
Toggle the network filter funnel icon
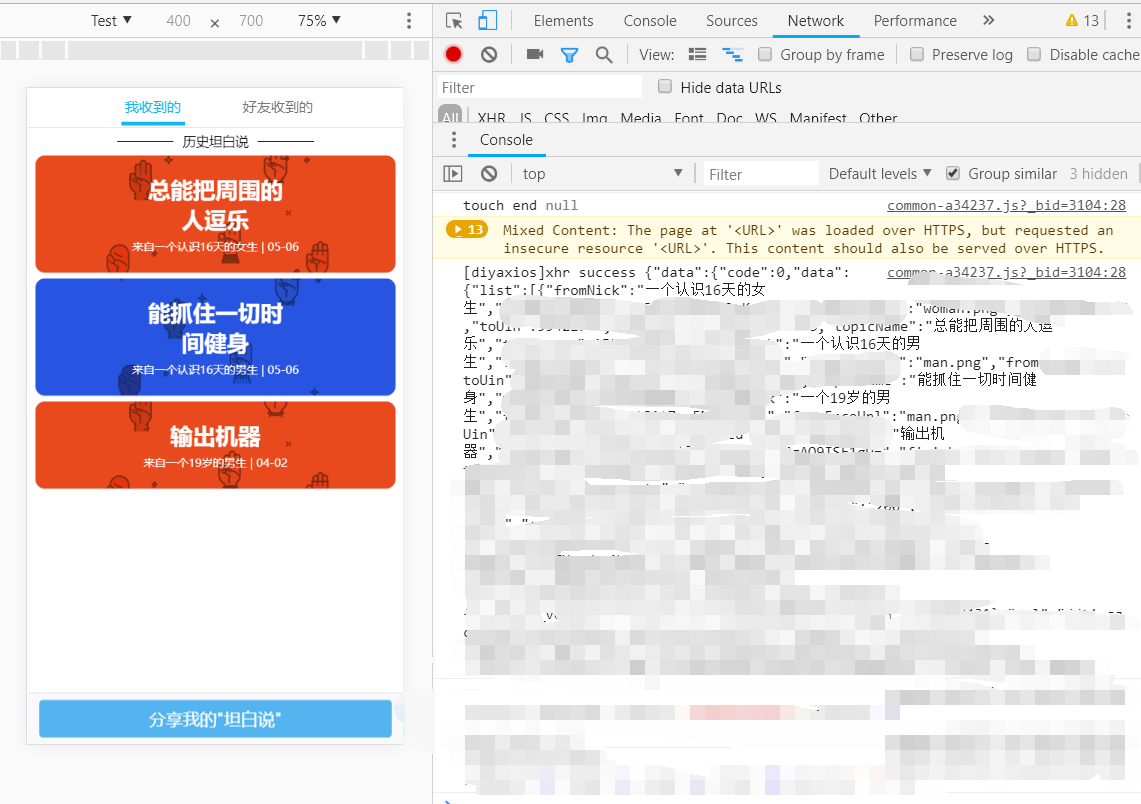(x=569, y=55)
